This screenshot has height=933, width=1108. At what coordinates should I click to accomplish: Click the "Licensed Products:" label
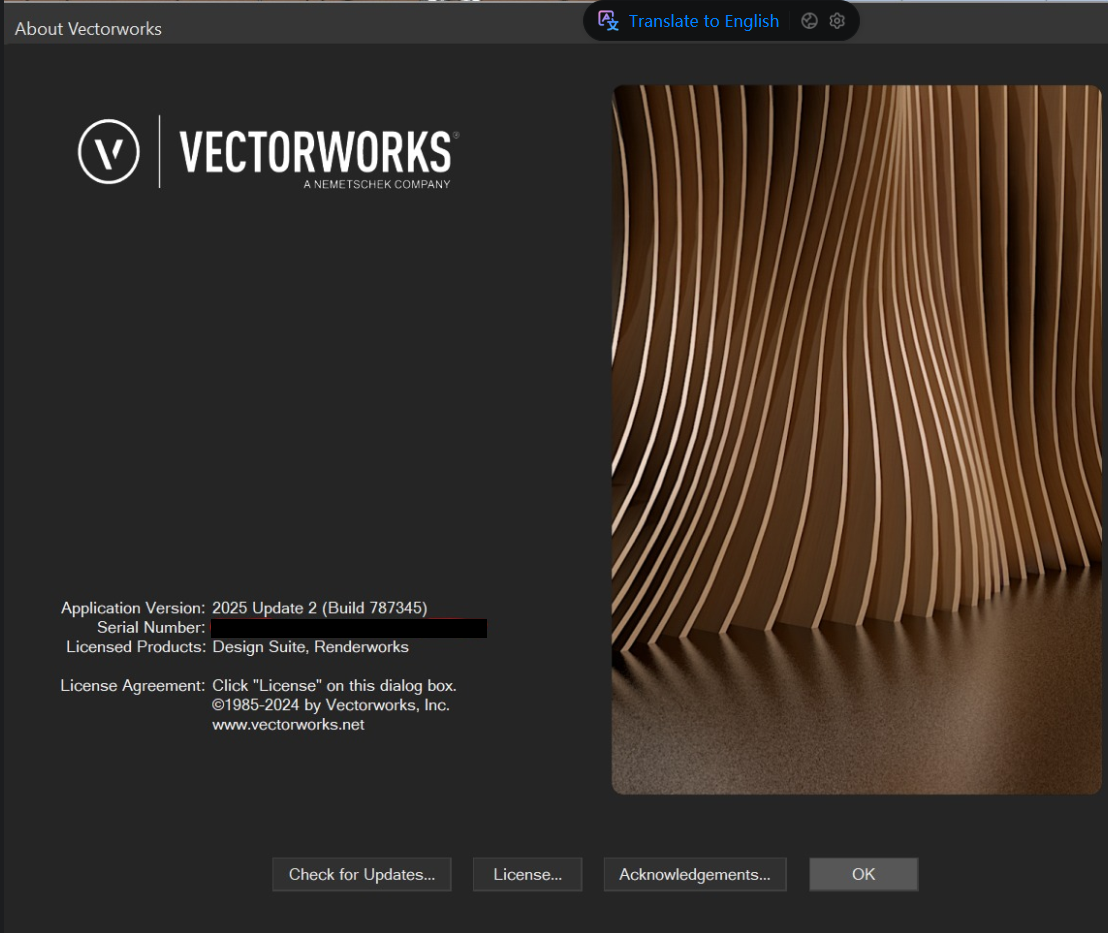pos(136,647)
